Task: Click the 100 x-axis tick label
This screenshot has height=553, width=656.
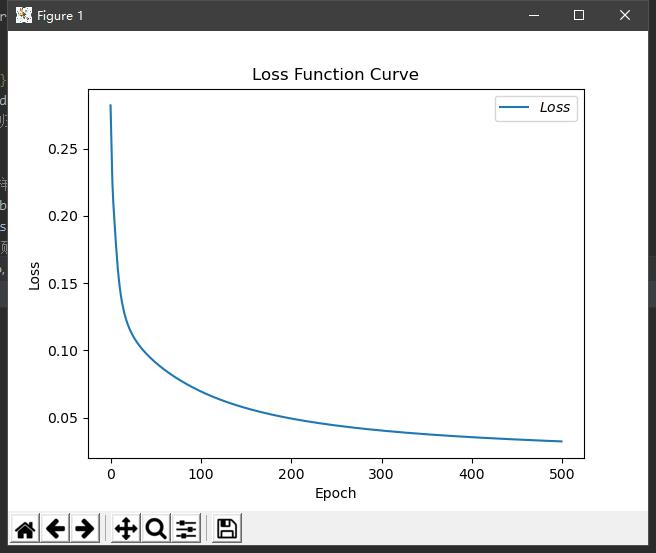Action: 201,474
